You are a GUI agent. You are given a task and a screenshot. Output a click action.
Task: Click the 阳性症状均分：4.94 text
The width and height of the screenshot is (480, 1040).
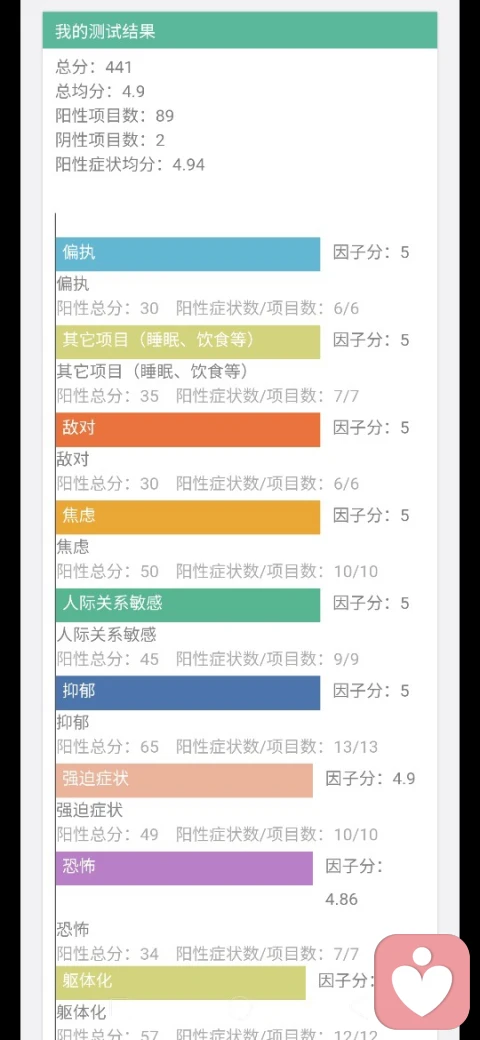coord(131,164)
